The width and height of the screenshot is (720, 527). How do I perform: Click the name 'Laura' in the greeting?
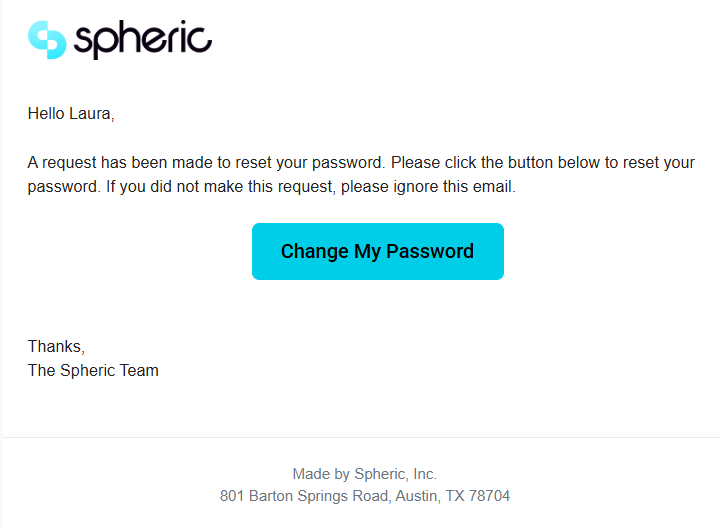90,114
